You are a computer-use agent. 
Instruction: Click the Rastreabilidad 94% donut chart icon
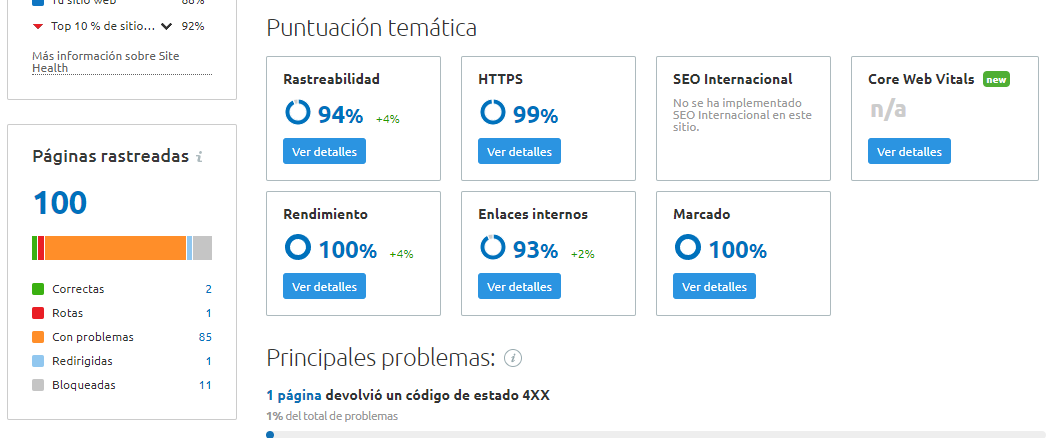pos(297,112)
